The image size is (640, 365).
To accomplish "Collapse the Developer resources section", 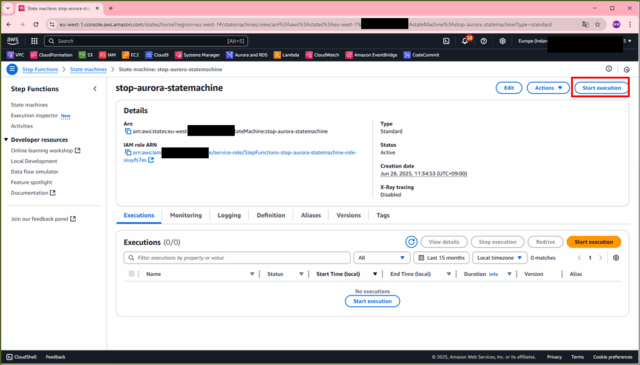I will click(6, 140).
